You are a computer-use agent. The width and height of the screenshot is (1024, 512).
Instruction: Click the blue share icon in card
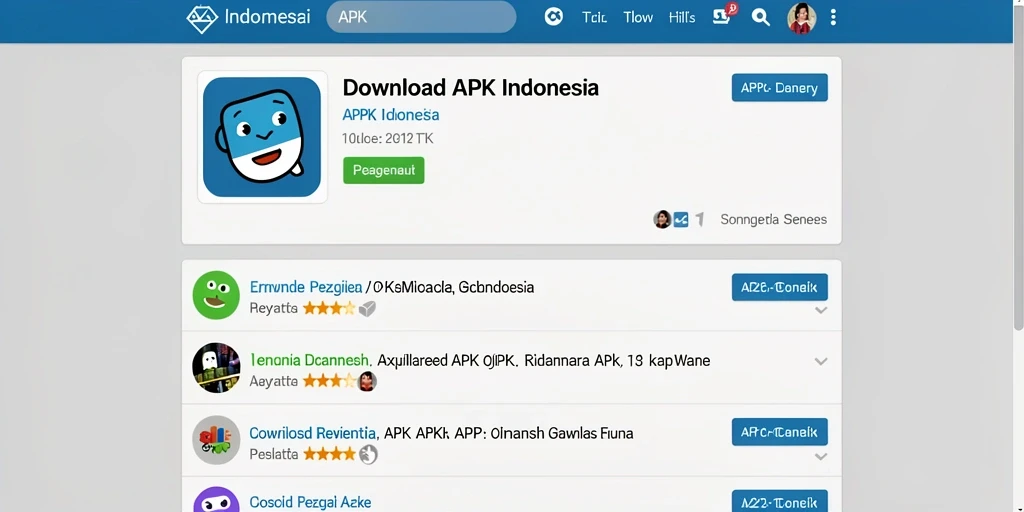(x=681, y=219)
